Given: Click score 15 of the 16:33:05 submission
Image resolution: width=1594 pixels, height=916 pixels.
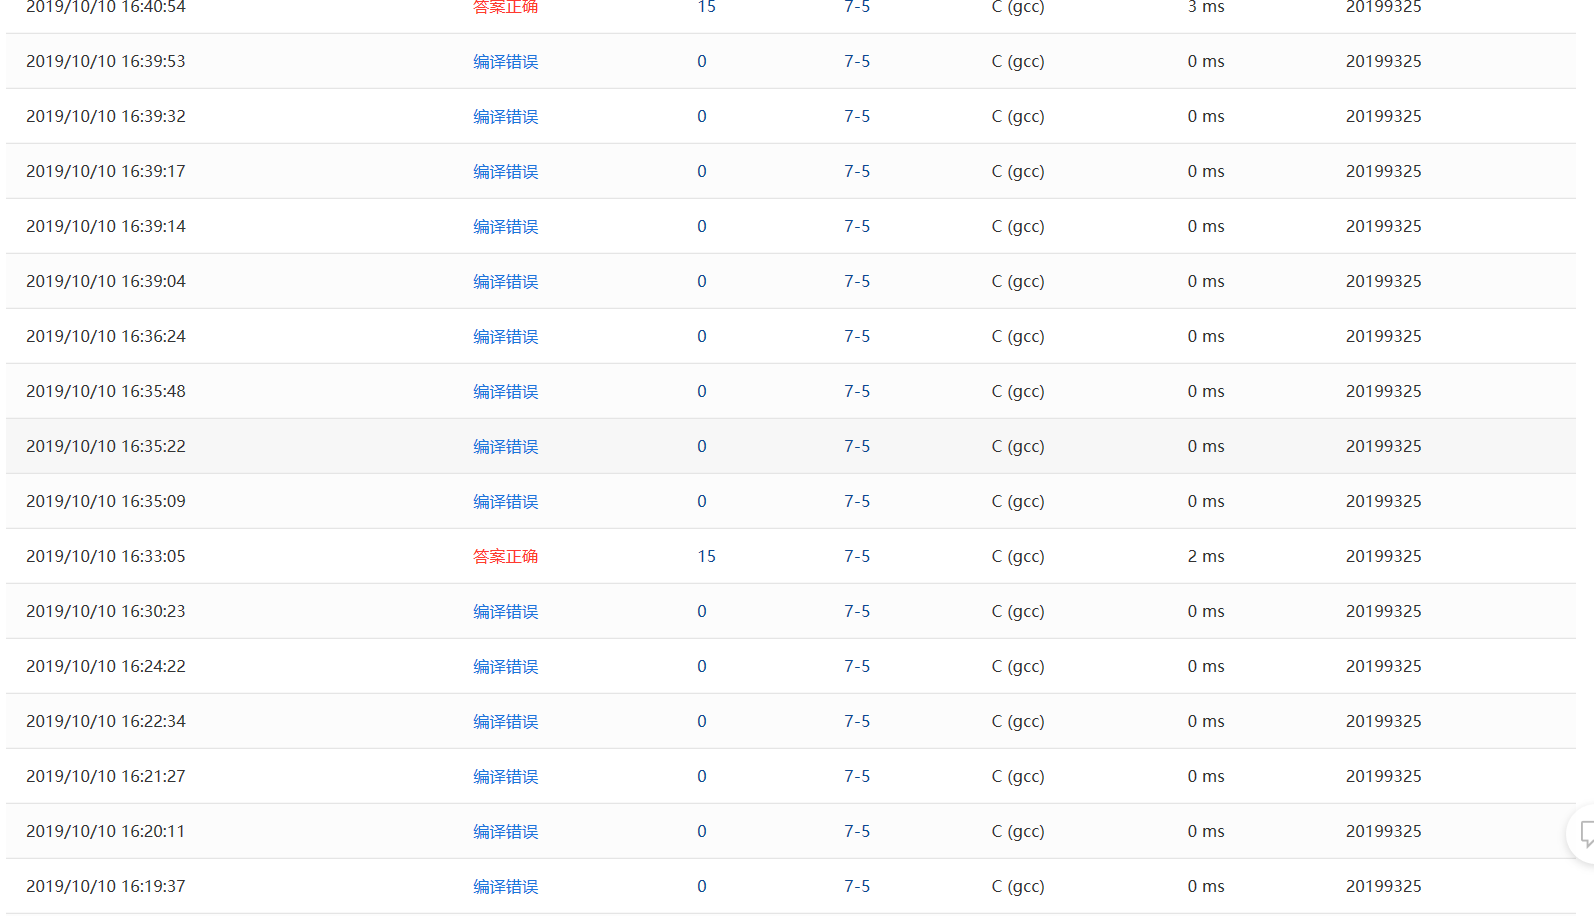Looking at the screenshot, I should tap(706, 557).
